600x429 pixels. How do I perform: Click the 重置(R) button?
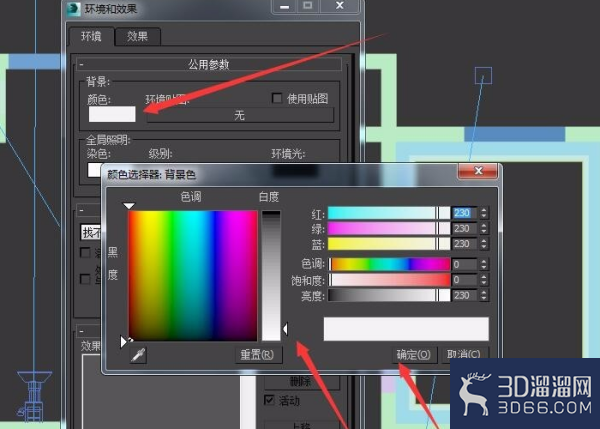pos(257,355)
